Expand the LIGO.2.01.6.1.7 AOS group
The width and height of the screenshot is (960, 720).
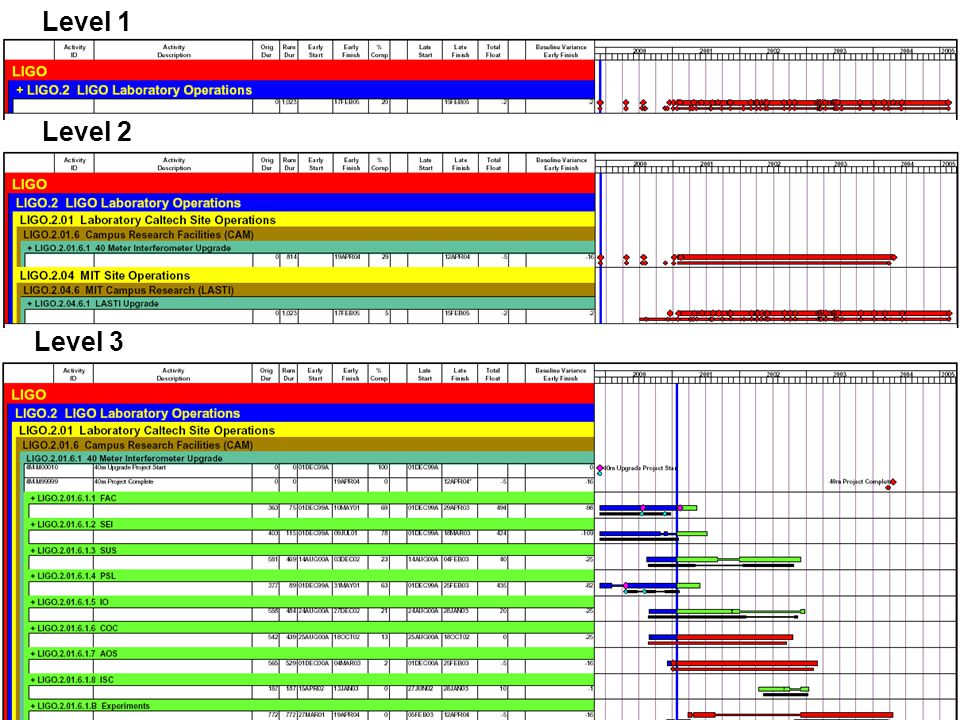coord(33,654)
